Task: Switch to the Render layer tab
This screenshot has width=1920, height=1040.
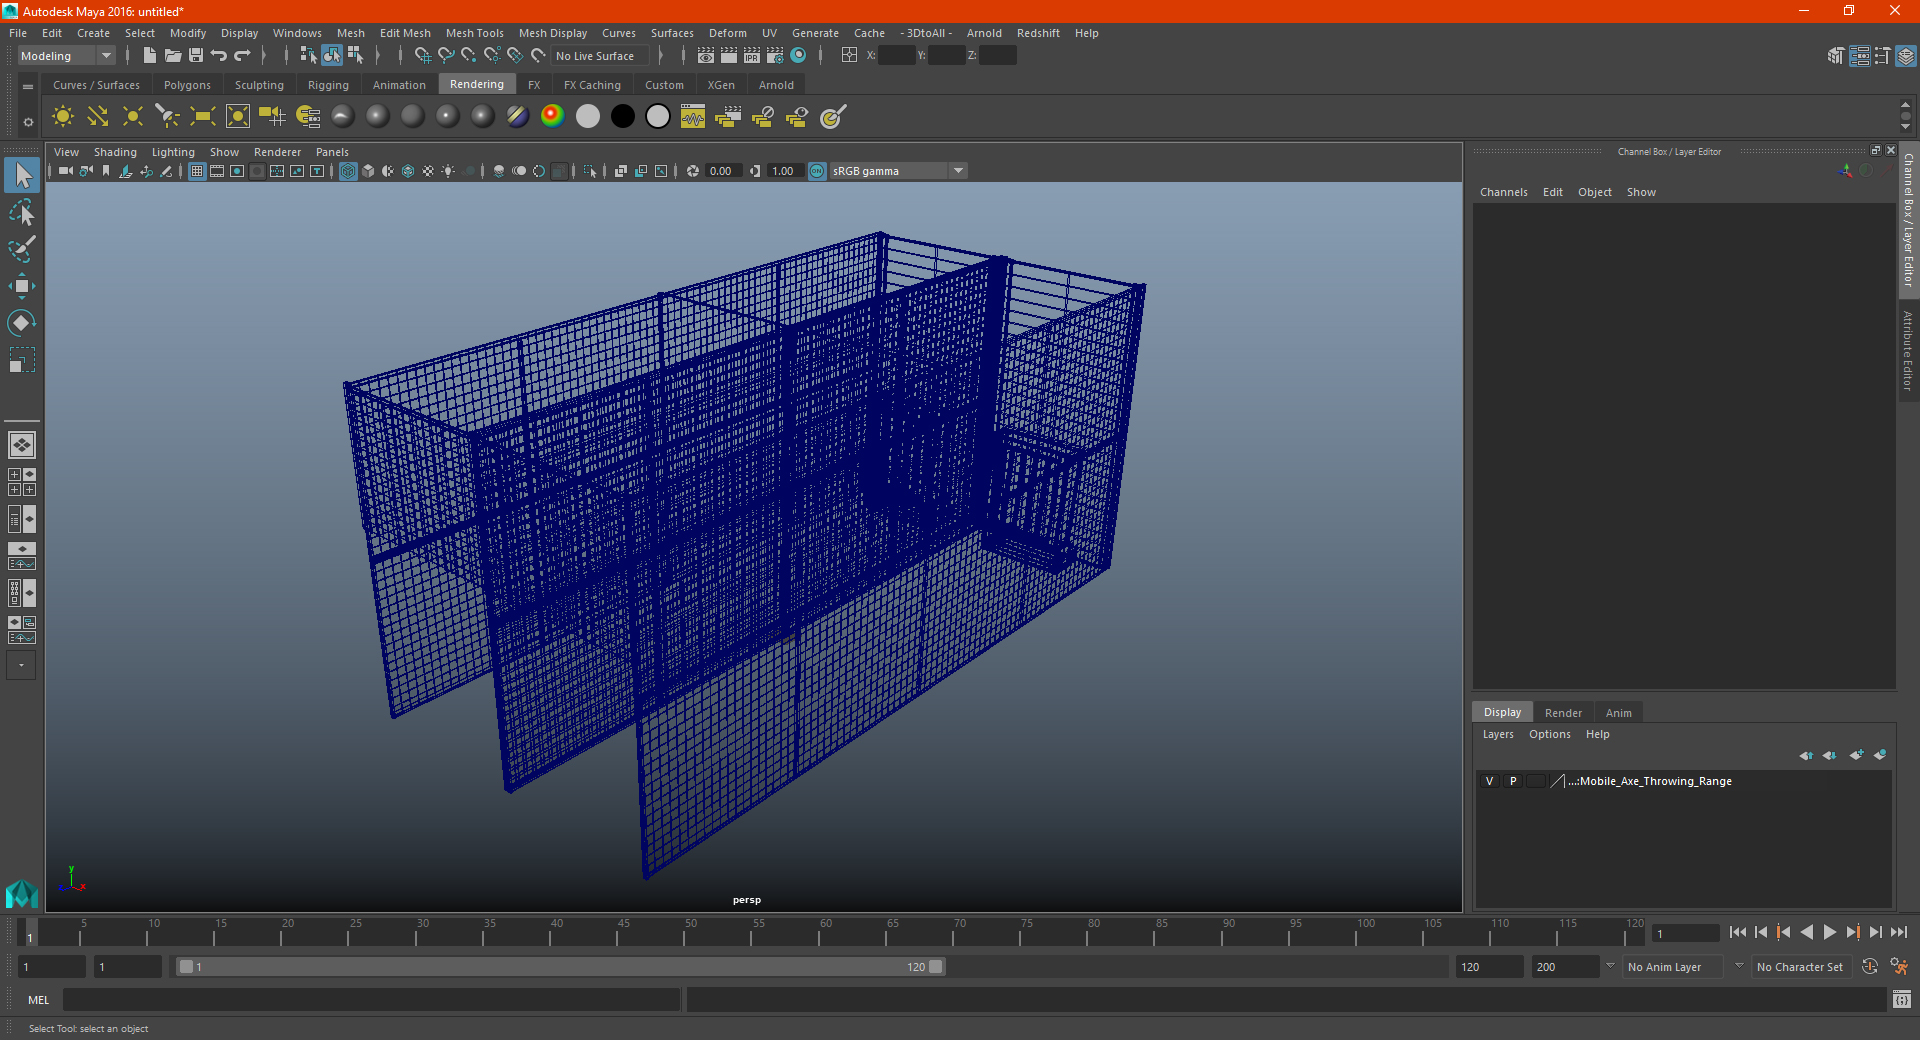Action: coord(1563,713)
